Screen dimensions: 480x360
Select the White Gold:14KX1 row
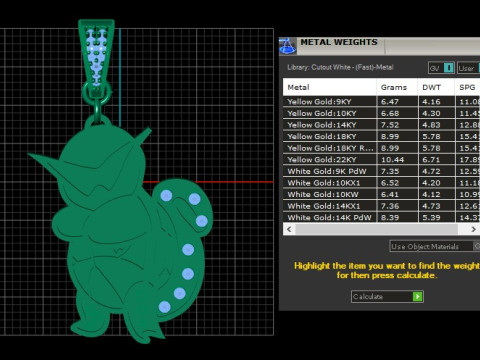pyautogui.click(x=381, y=206)
